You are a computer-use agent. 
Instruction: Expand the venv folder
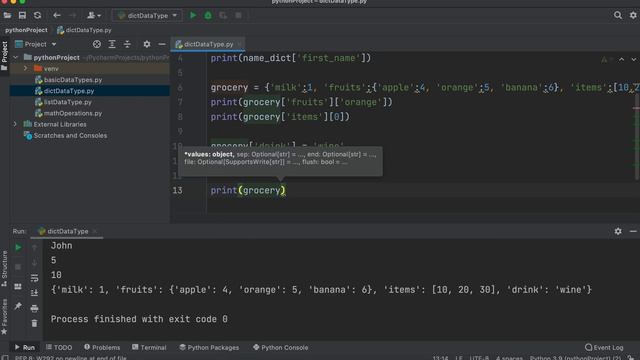click(x=25, y=69)
